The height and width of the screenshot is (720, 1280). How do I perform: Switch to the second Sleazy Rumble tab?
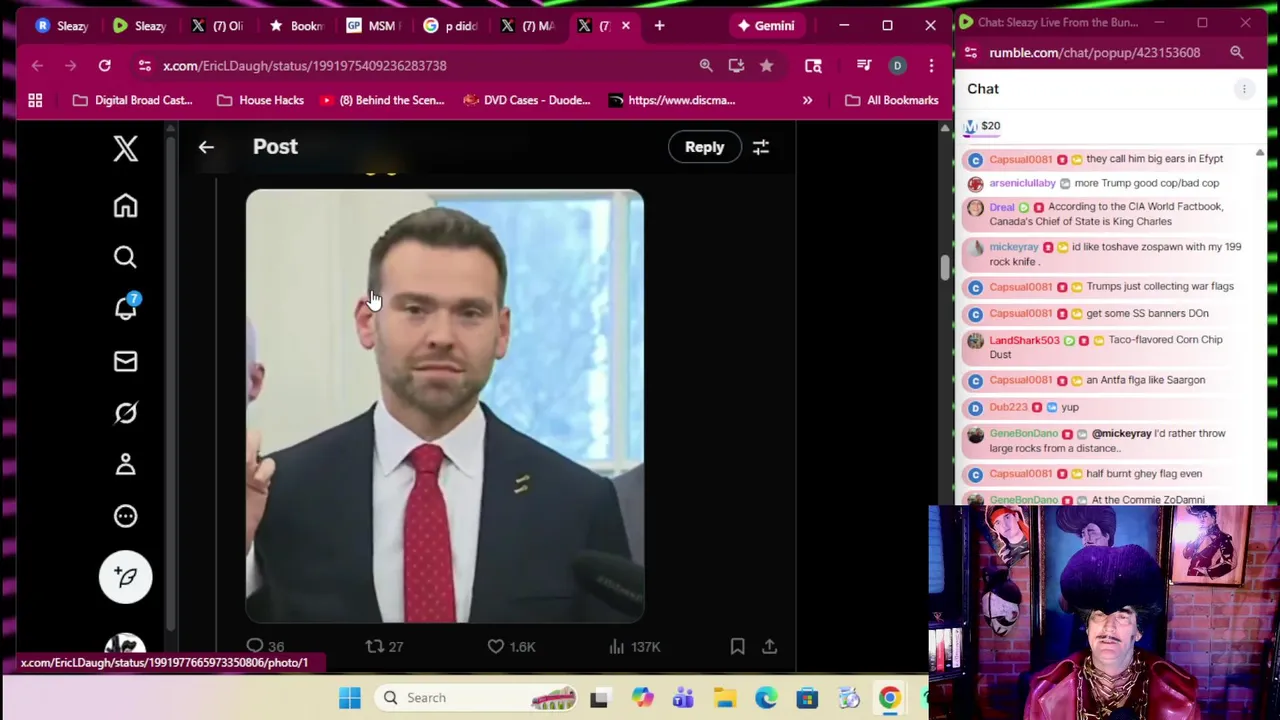coord(139,26)
